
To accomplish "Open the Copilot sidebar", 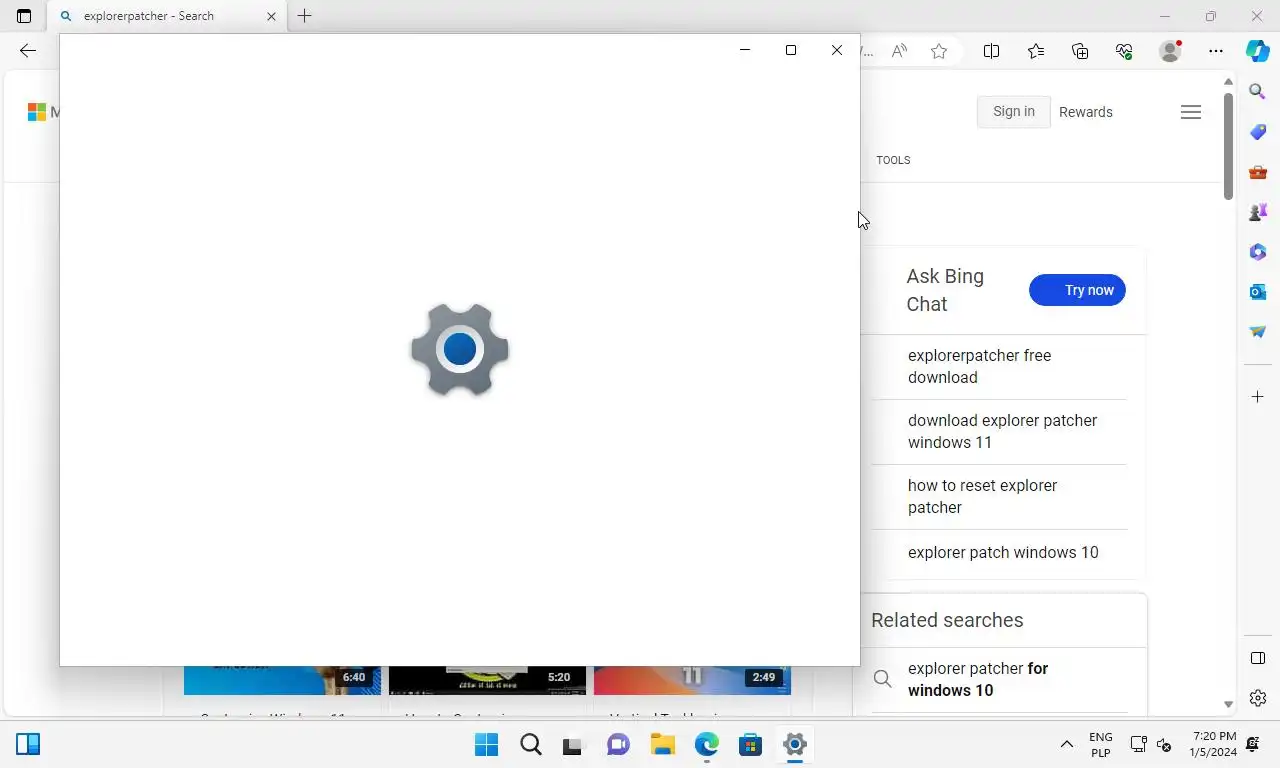I will click(x=1258, y=51).
